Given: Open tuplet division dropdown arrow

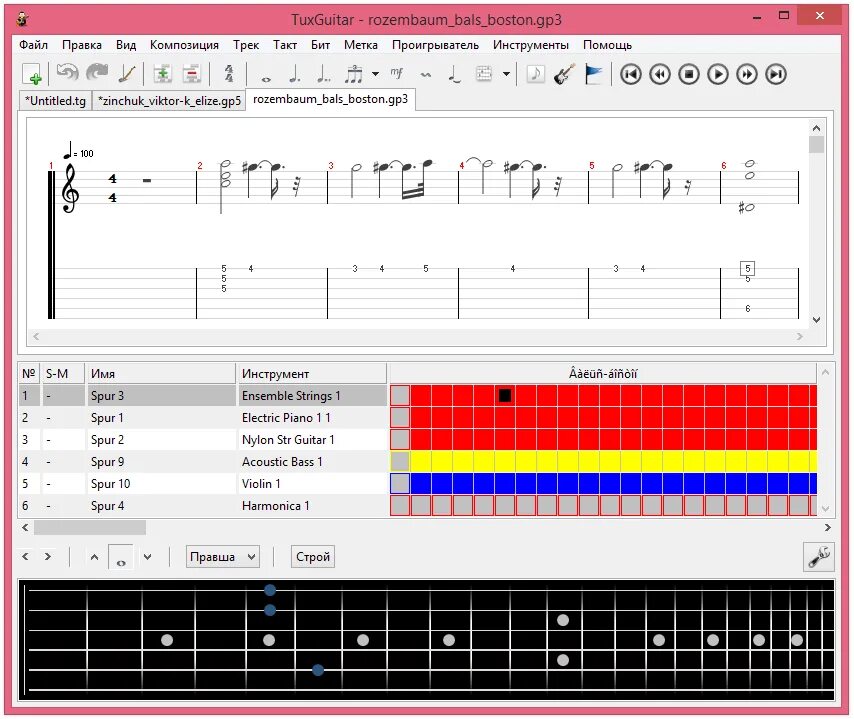Looking at the screenshot, I should (375, 74).
